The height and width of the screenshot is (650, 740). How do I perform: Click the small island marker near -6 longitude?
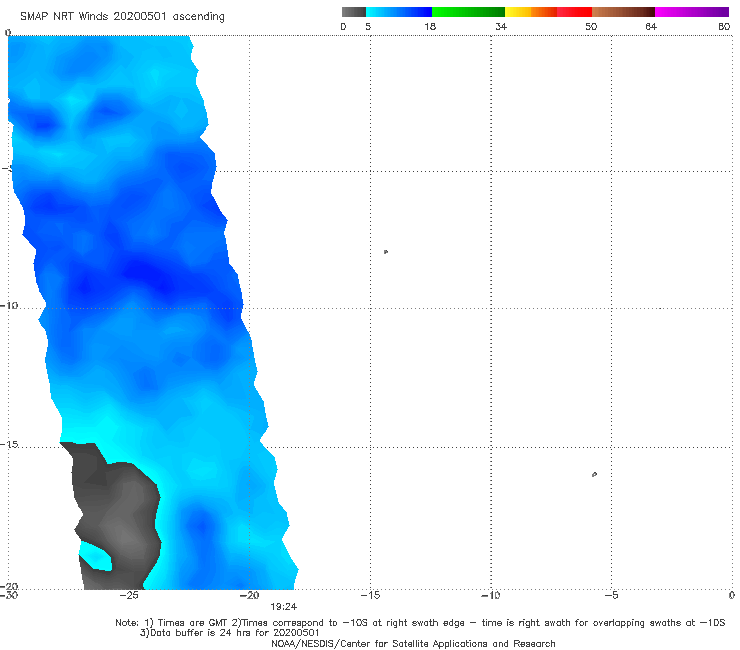(x=594, y=474)
